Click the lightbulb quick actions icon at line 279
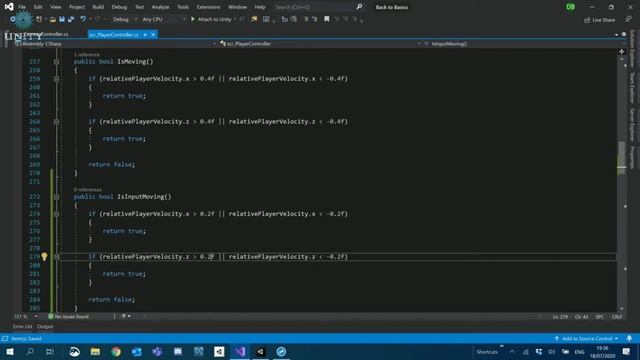Screen dimensions: 640x360 point(44,256)
